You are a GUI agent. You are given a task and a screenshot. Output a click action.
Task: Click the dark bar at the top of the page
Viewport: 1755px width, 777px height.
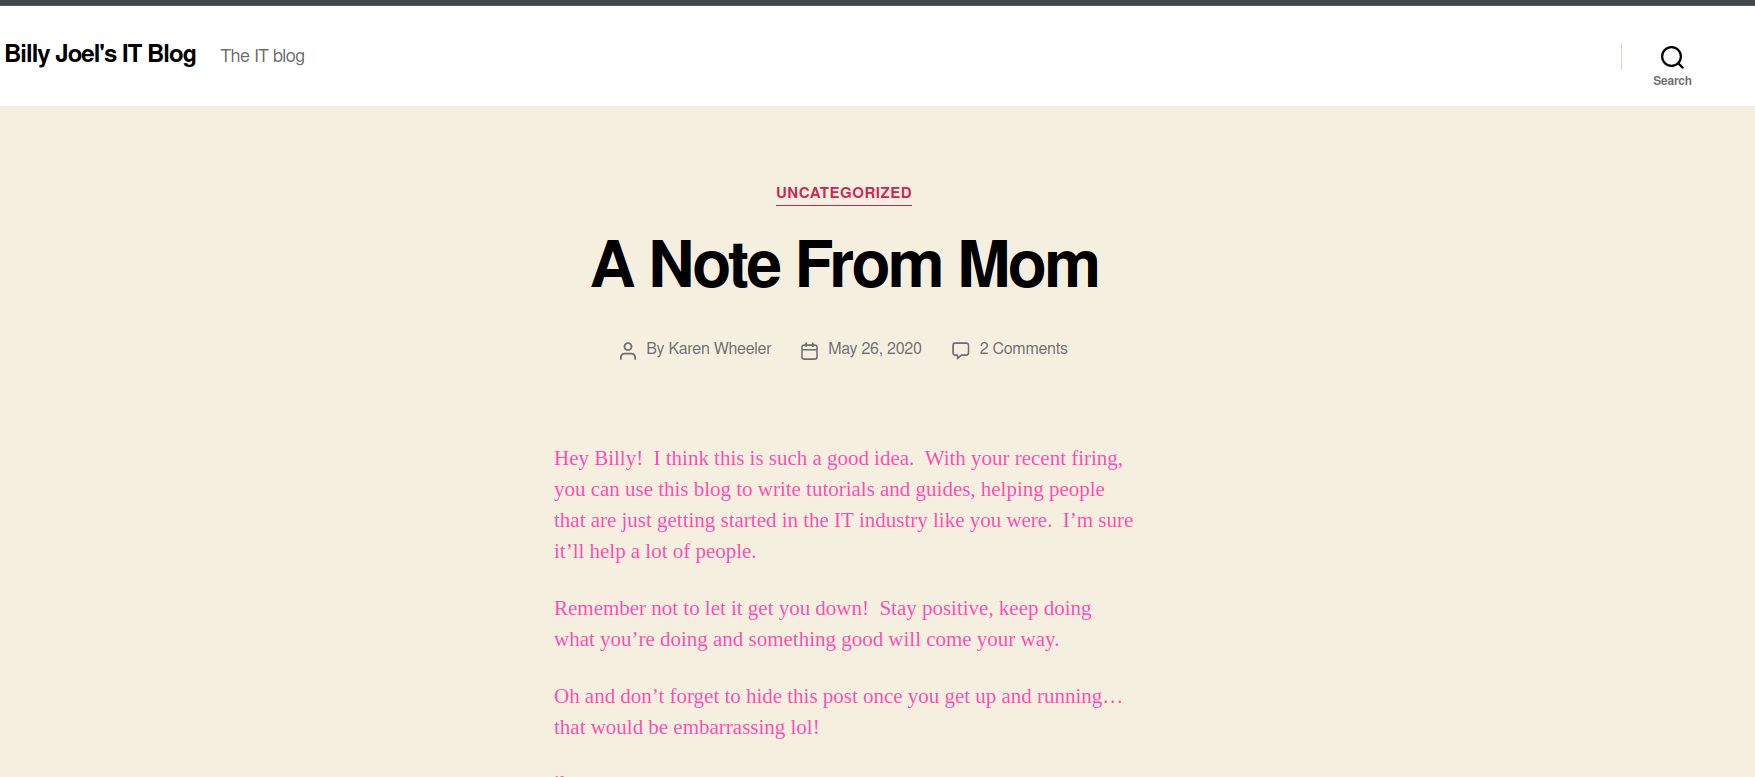coord(877,4)
